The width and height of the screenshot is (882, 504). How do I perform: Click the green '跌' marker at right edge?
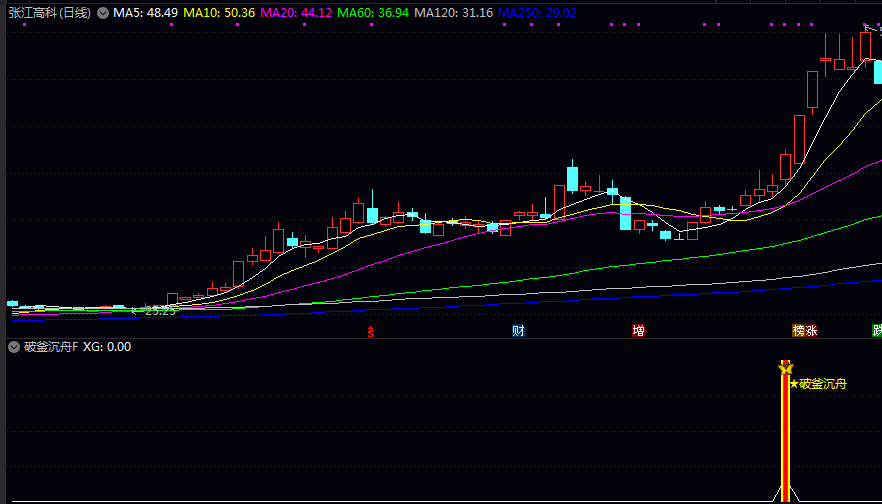click(x=876, y=331)
